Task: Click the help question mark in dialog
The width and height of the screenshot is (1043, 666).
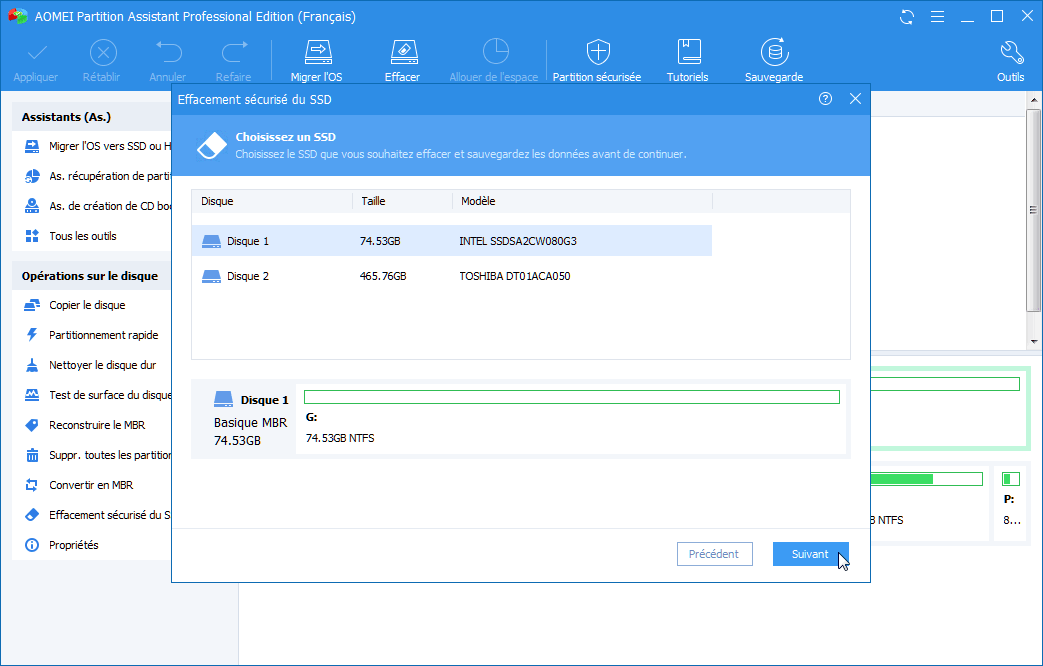Action: click(x=825, y=99)
